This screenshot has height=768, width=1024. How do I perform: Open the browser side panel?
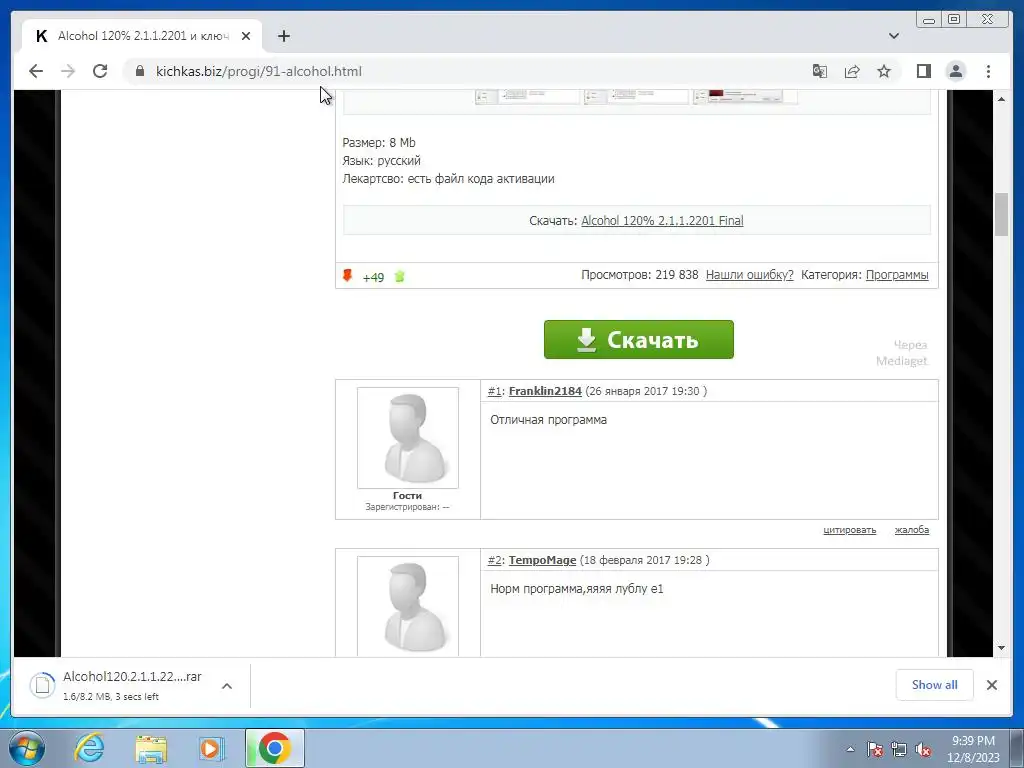point(923,71)
